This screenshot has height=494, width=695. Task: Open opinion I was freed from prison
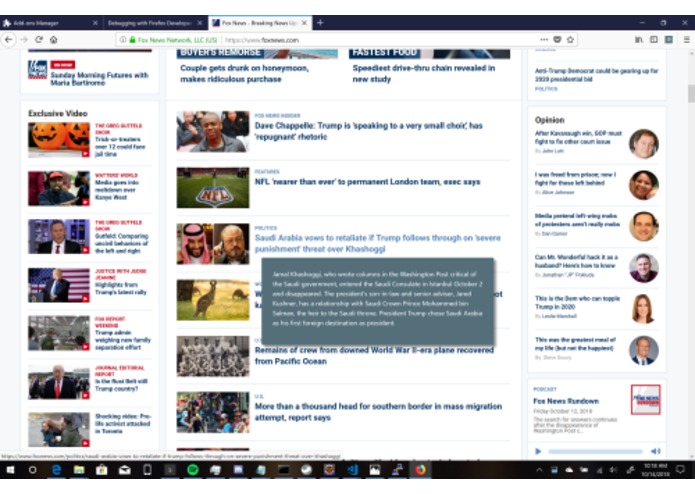point(575,179)
